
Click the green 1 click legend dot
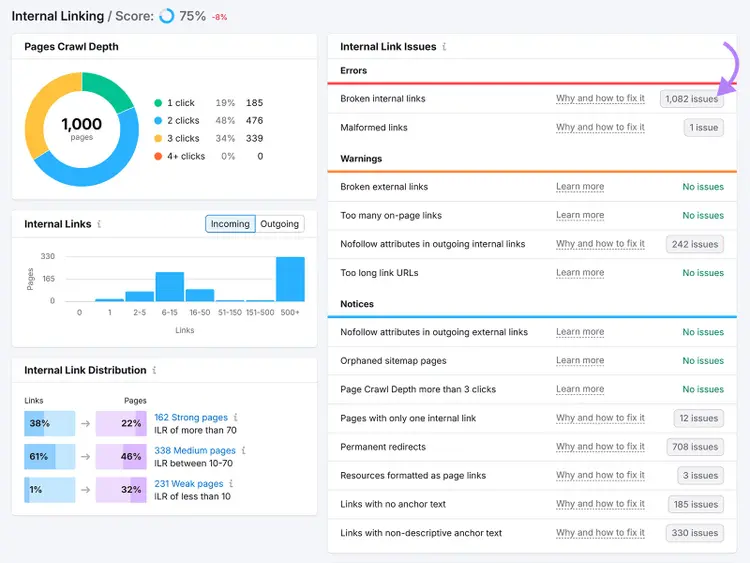[158, 103]
